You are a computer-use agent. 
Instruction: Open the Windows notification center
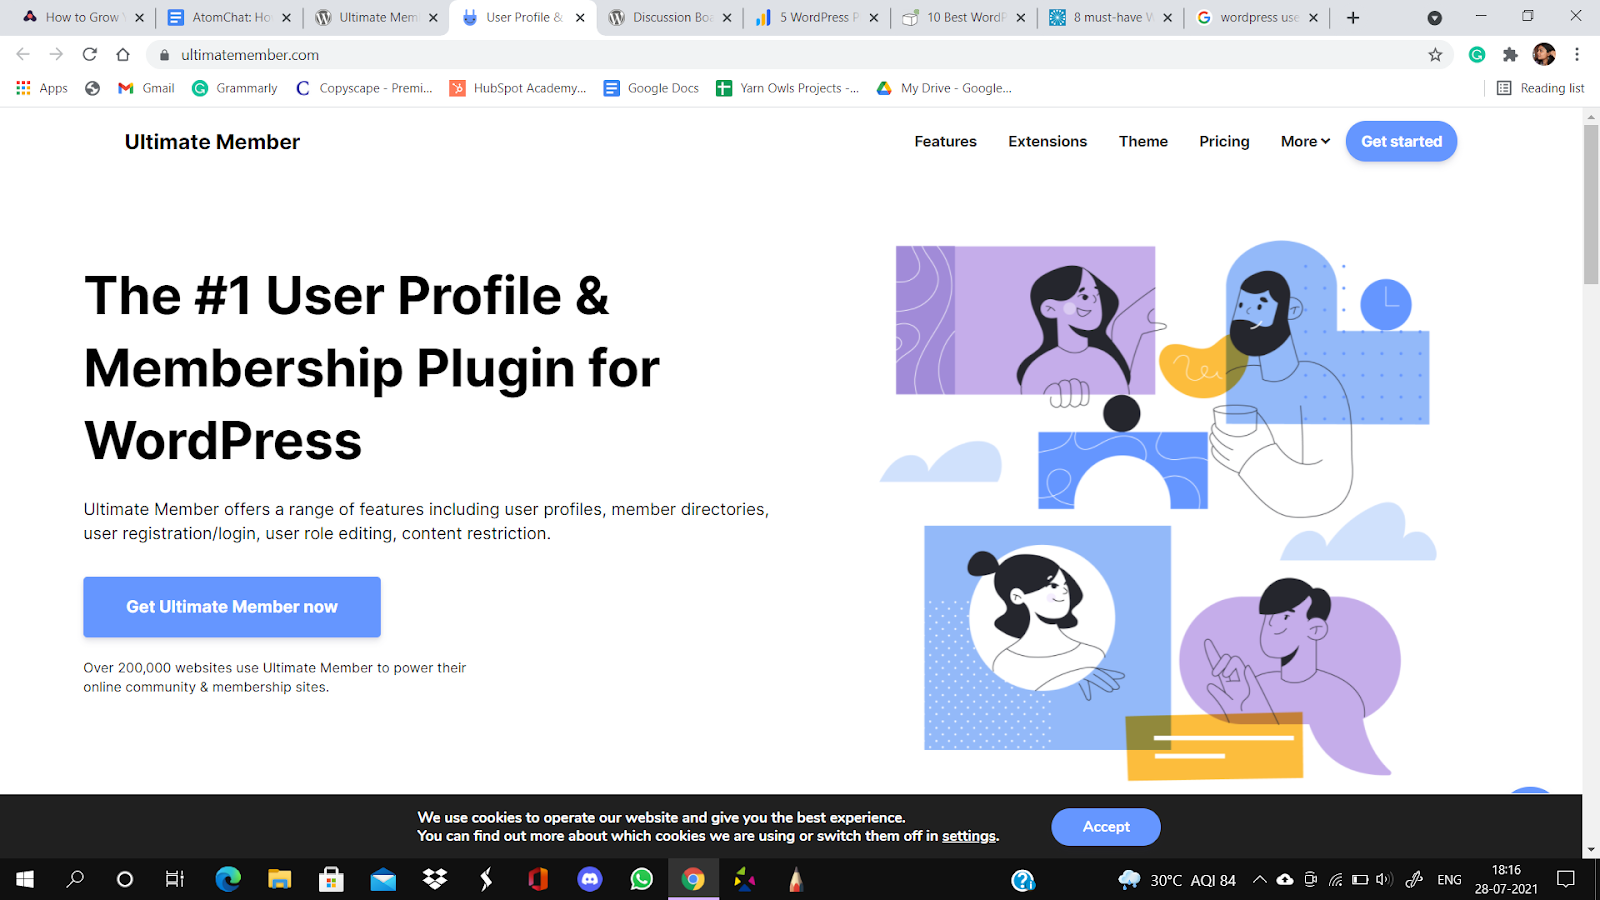coord(1566,880)
